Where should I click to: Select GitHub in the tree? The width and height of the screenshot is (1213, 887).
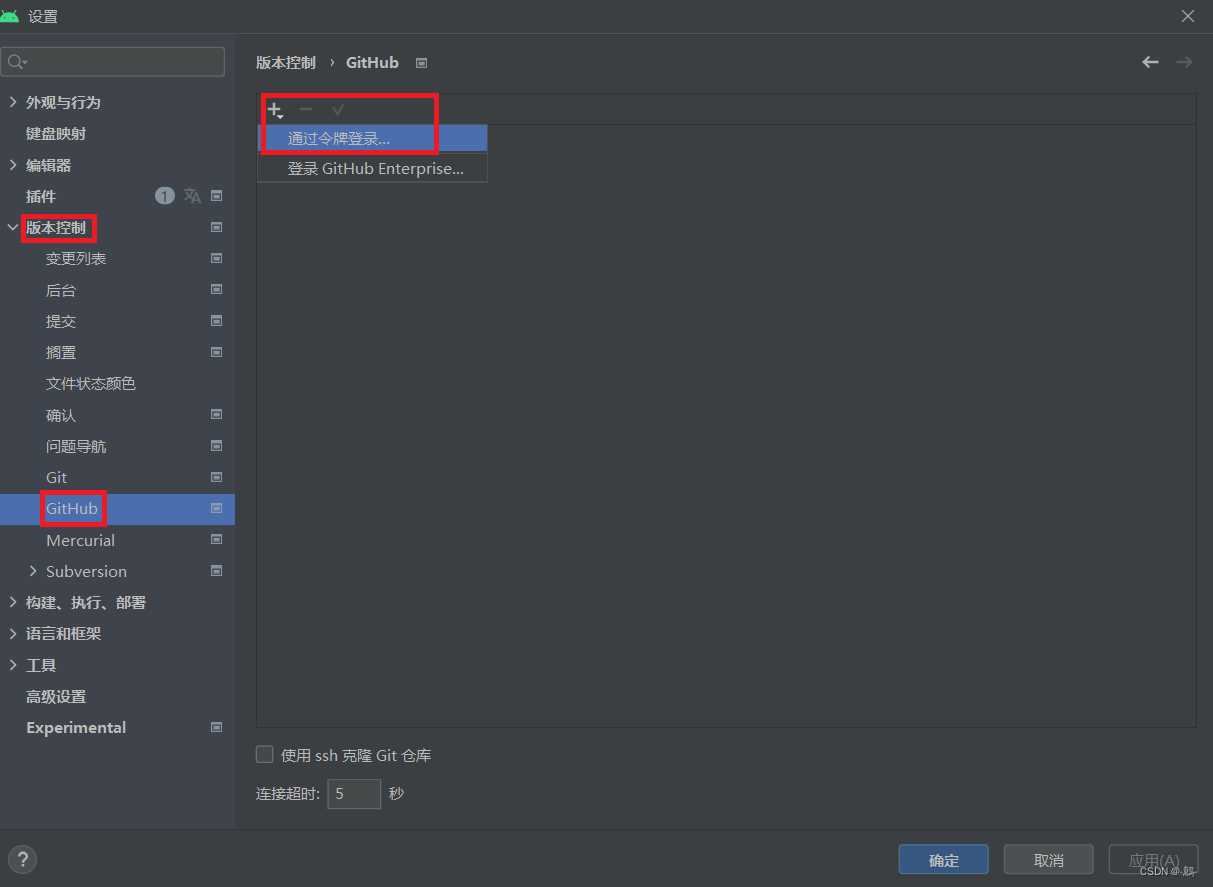tap(72, 508)
